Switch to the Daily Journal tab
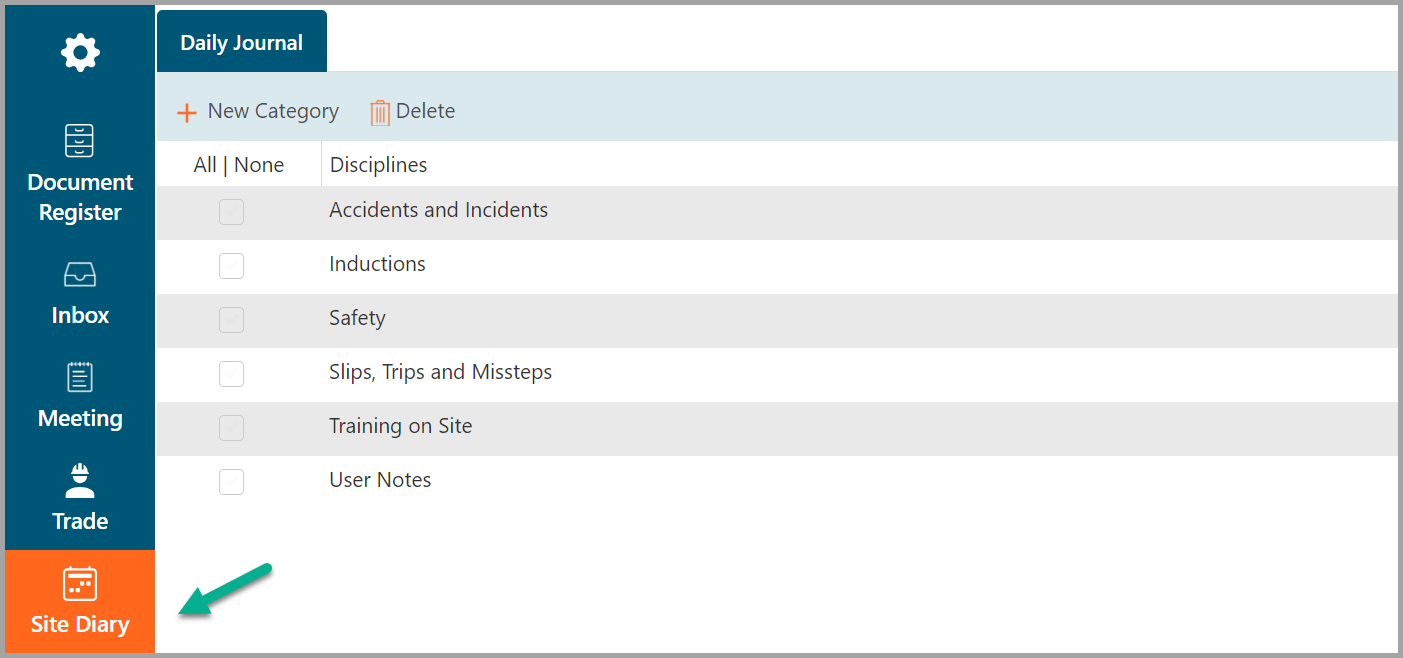Screen dimensions: 1403x658 click(242, 42)
